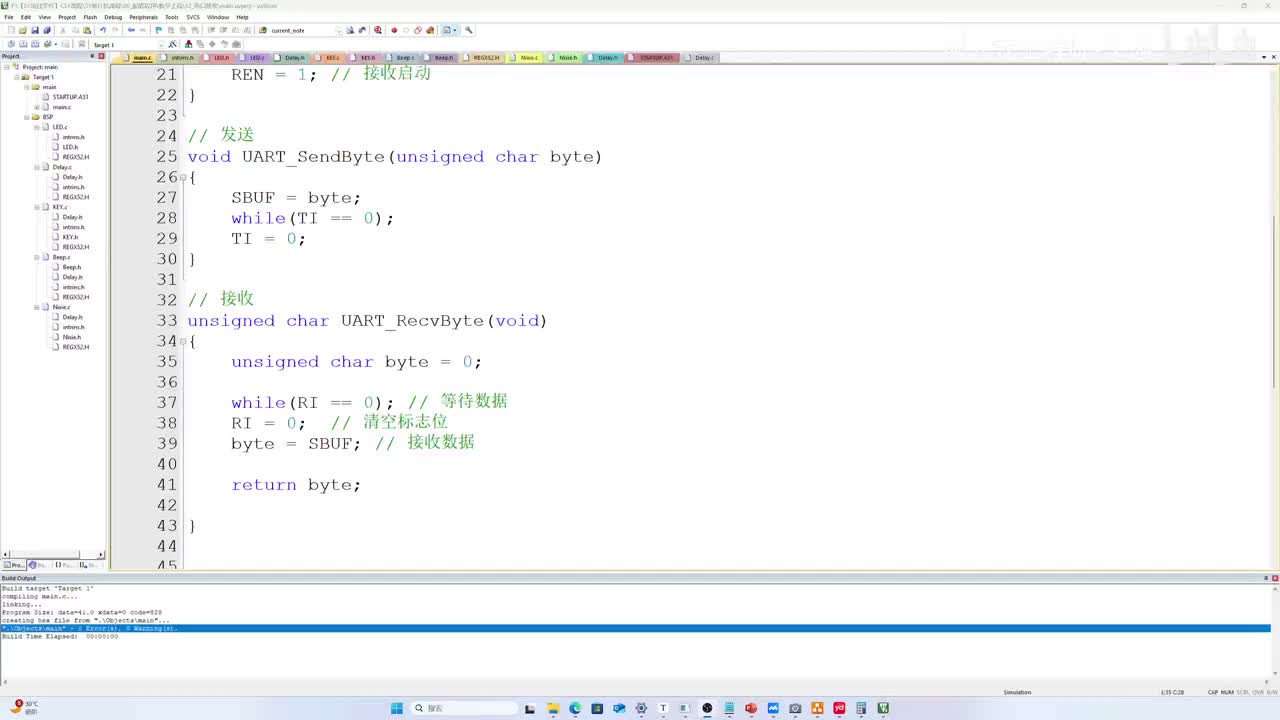This screenshot has width=1280, height=720.
Task: Select Beep.h under Beep.c in project tree
Action: tap(72, 267)
